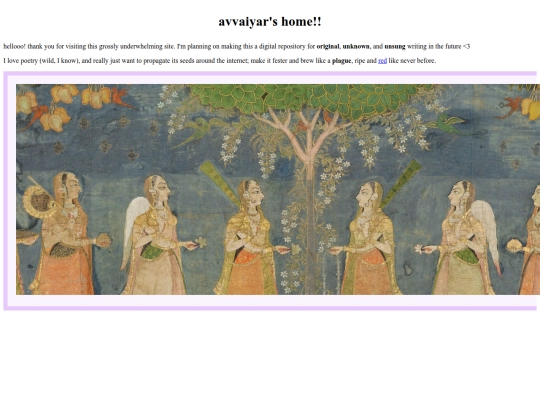Viewport: 540px width, 405px height.
Task: Click the 'avvaiyar's home!!' heading
Action: 270,22
